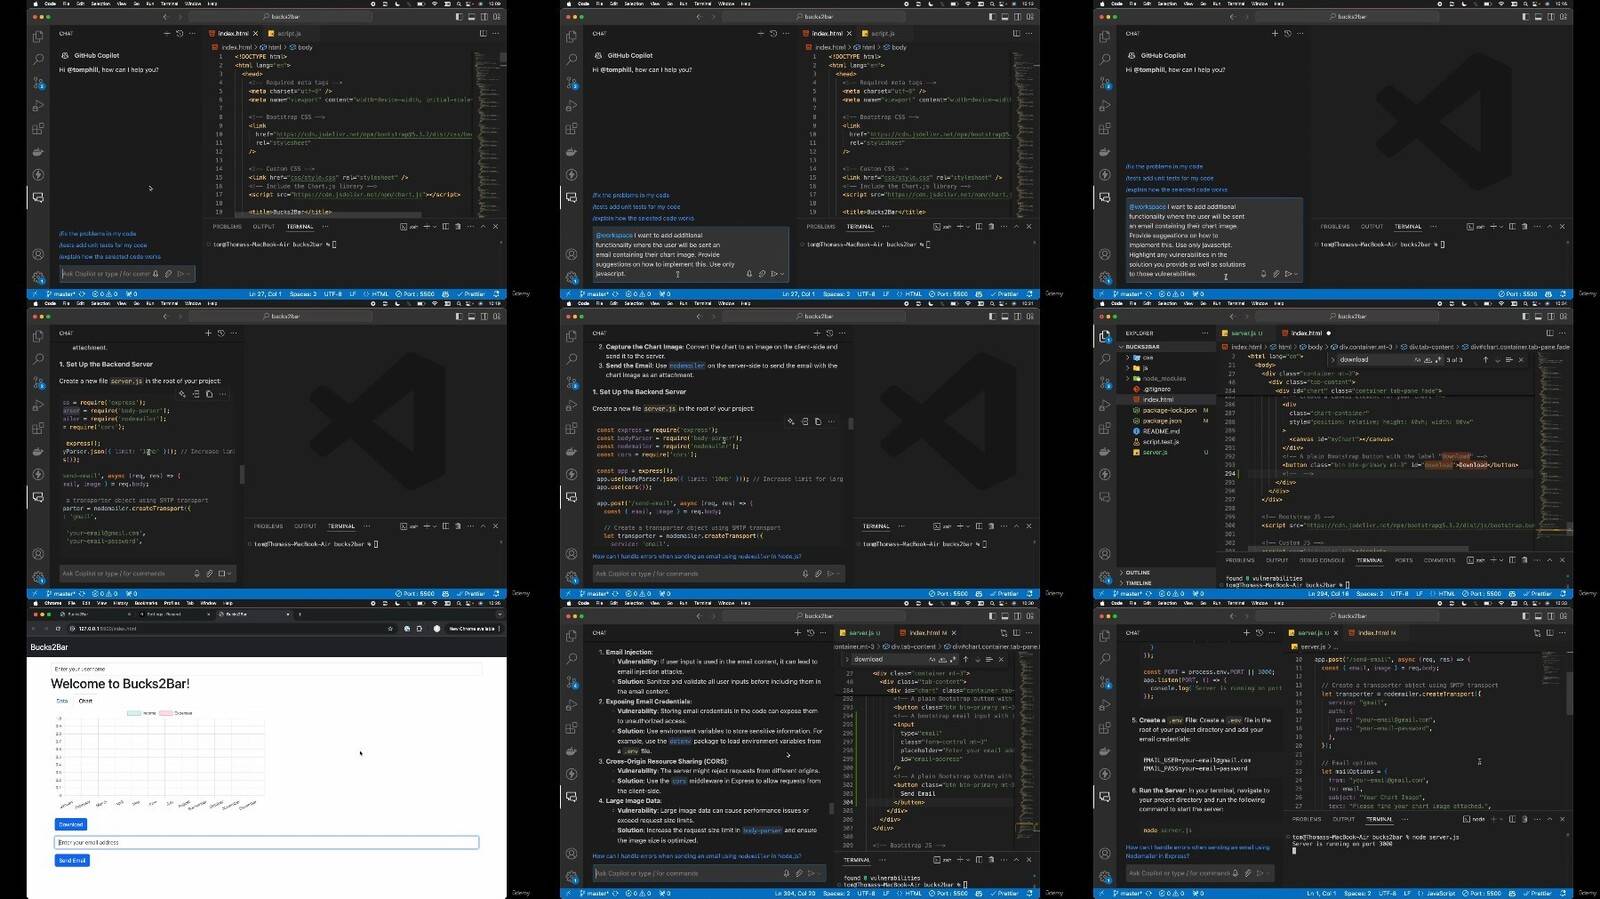
Task: Select Chat activity icon in top-left VS Code window
Action: pyautogui.click(x=38, y=197)
